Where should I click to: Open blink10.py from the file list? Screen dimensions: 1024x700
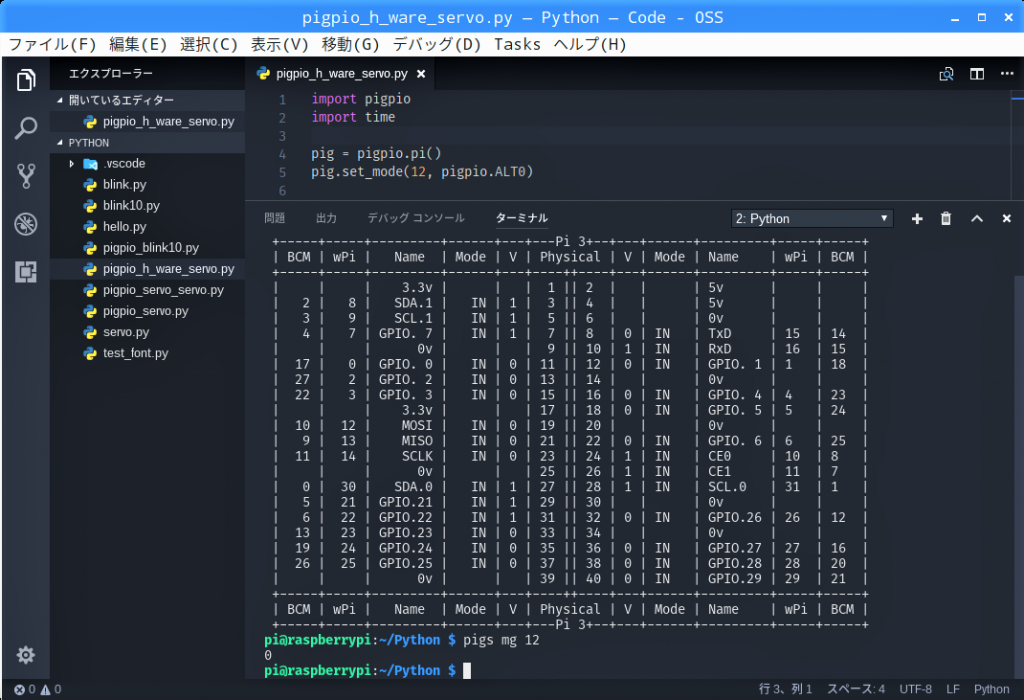[131, 206]
